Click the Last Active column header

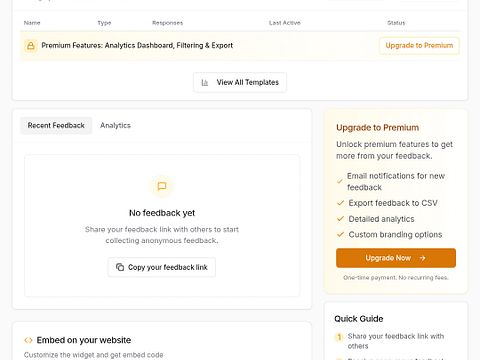click(x=285, y=23)
